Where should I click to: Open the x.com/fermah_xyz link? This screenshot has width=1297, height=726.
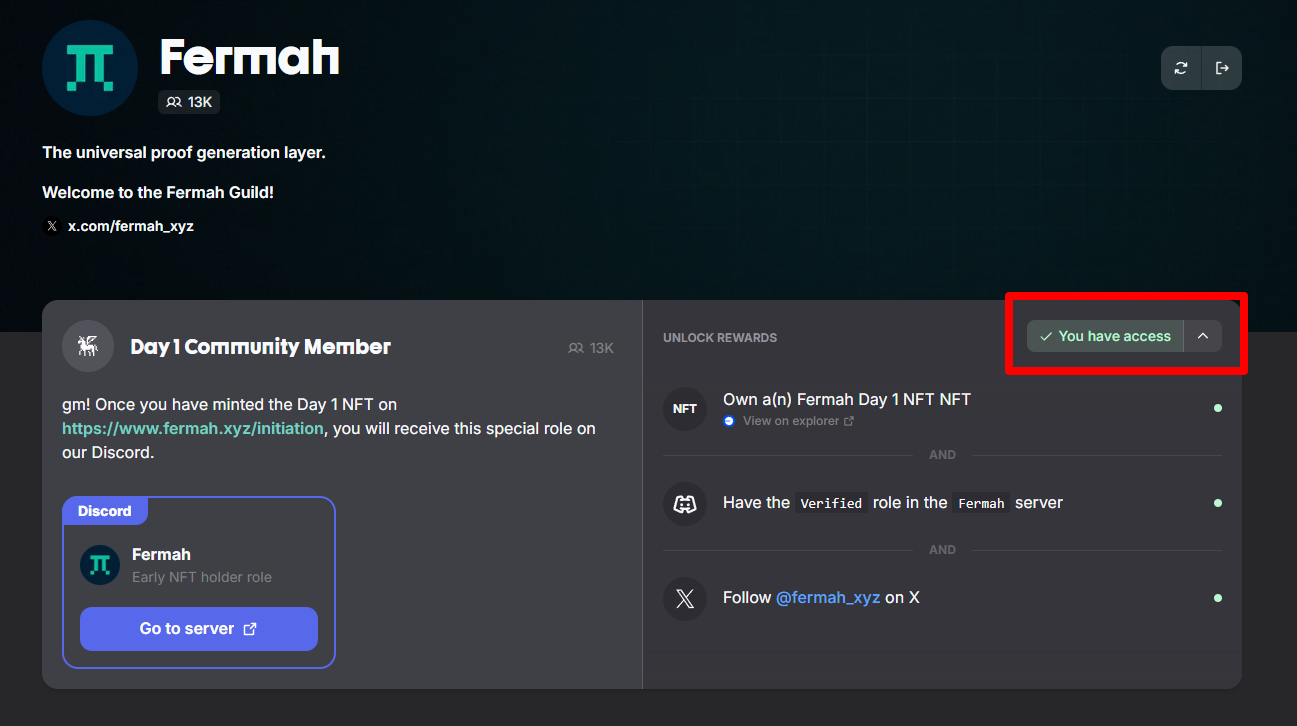click(131, 226)
